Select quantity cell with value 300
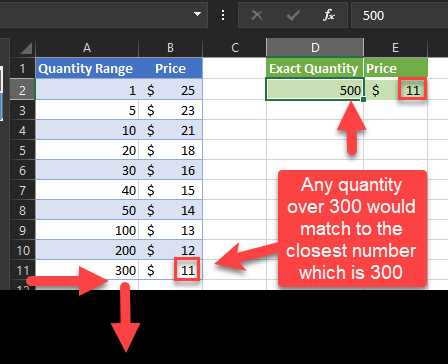 tap(87, 270)
